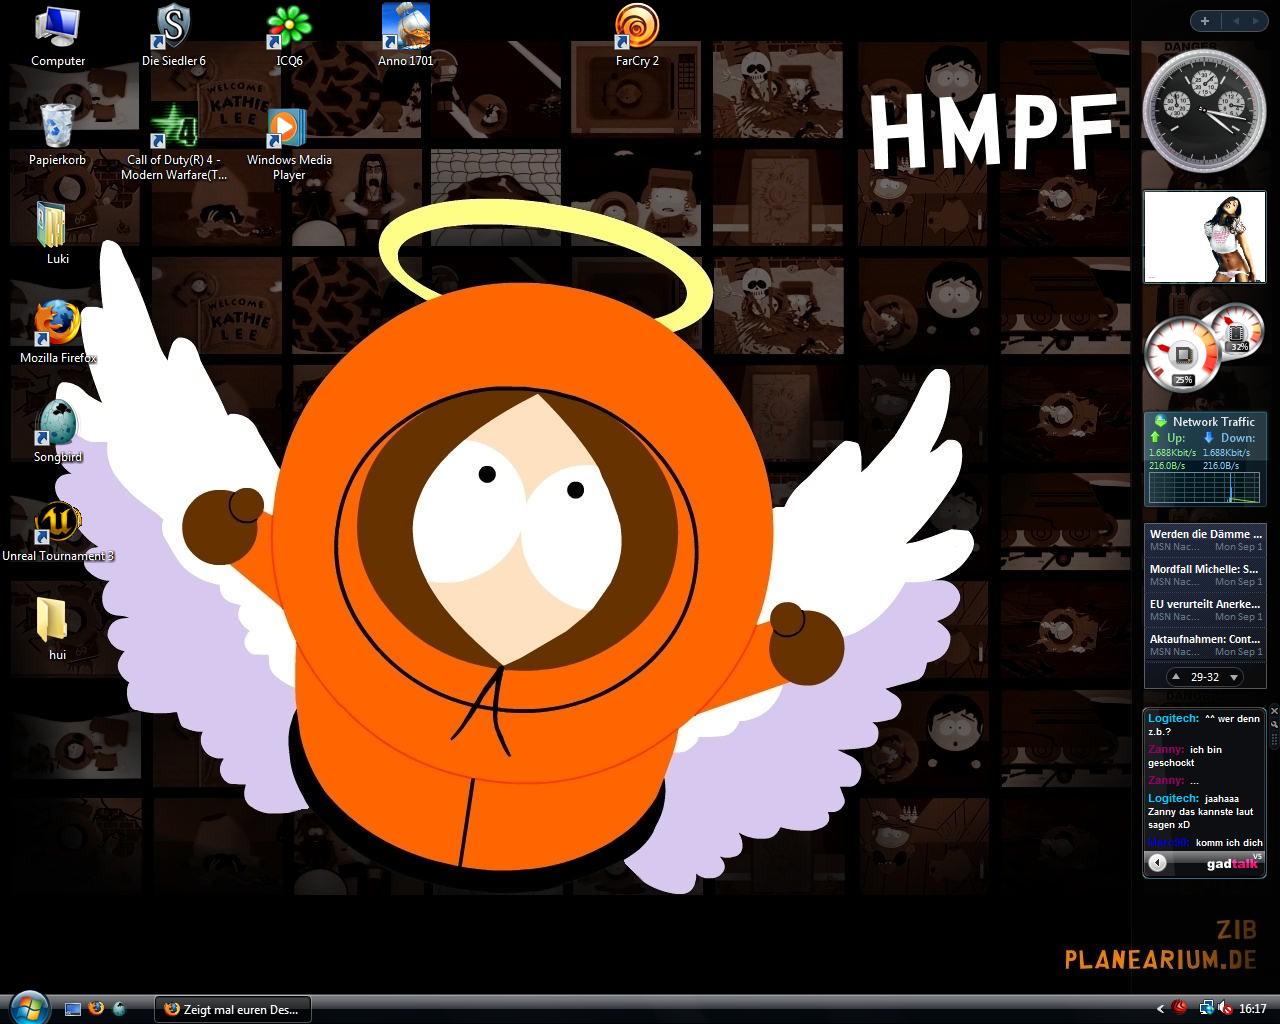
Task: Open the Songbird desktop icon
Action: pos(57,423)
